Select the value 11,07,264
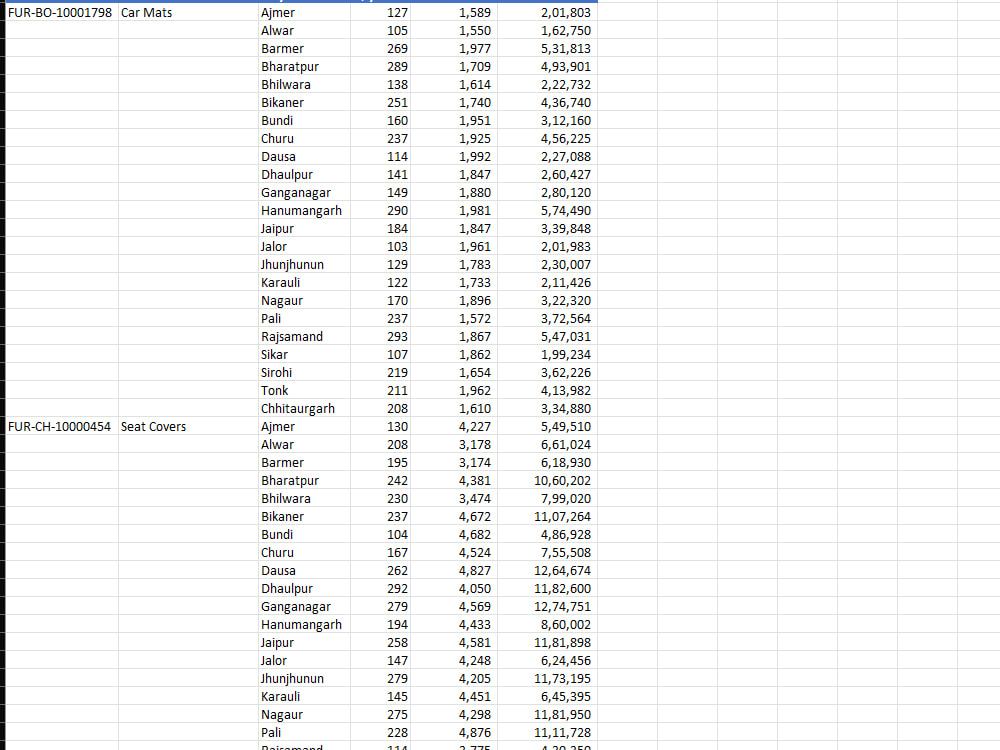The height and width of the screenshot is (750, 1000). [x=547, y=517]
